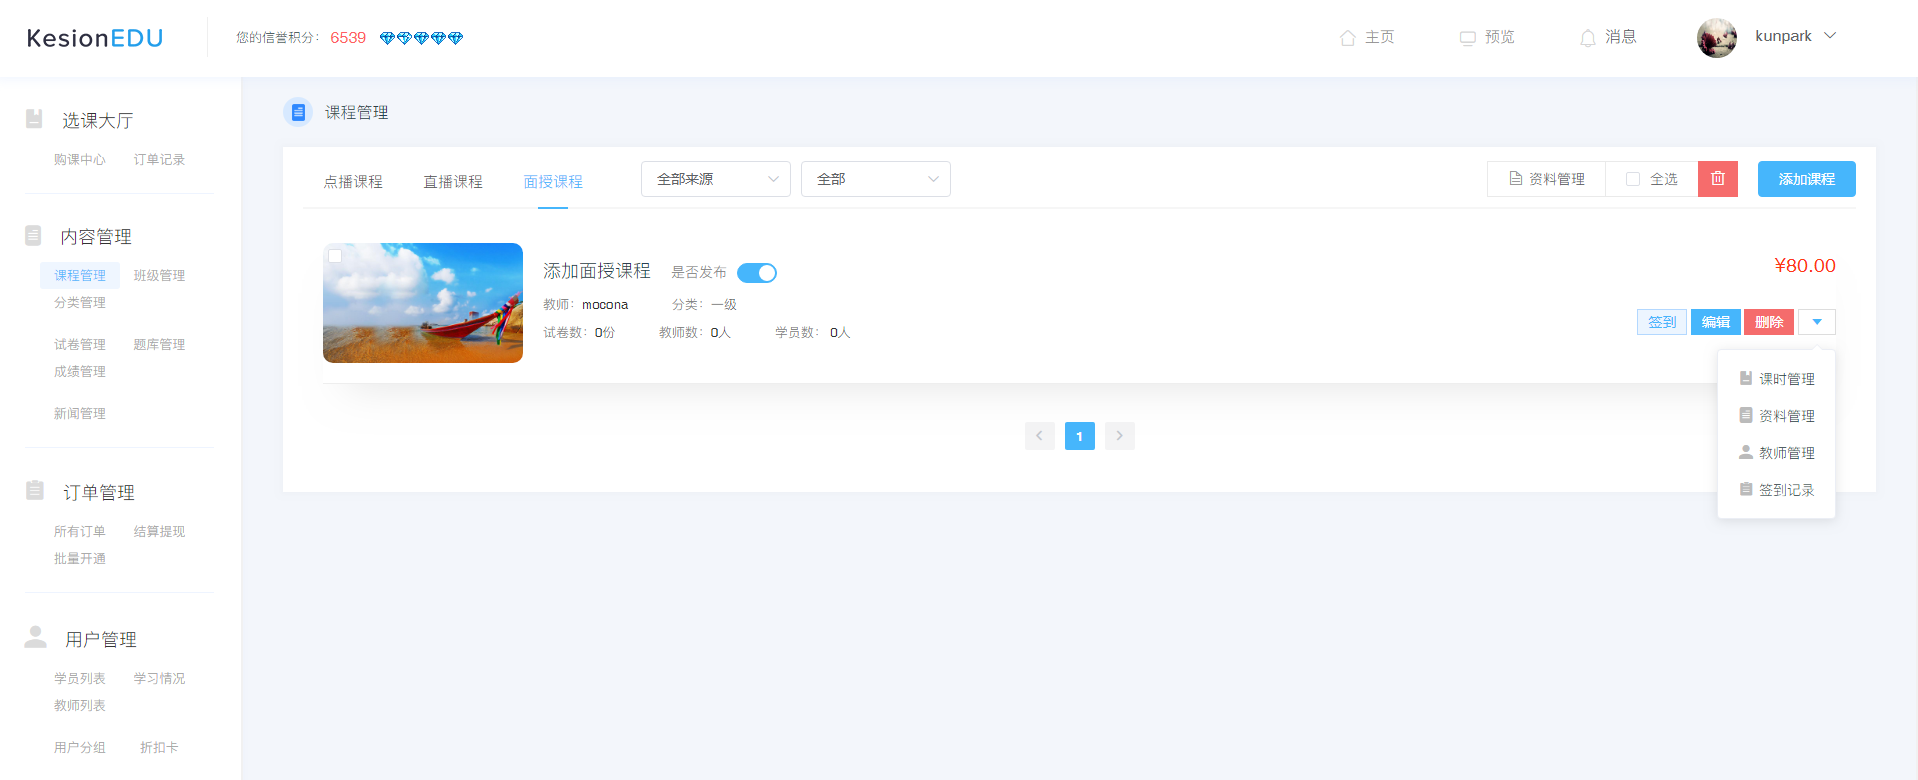Screen dimensions: 1918x780
Task: Toggle the 是否发布 publish switch
Action: click(x=757, y=273)
